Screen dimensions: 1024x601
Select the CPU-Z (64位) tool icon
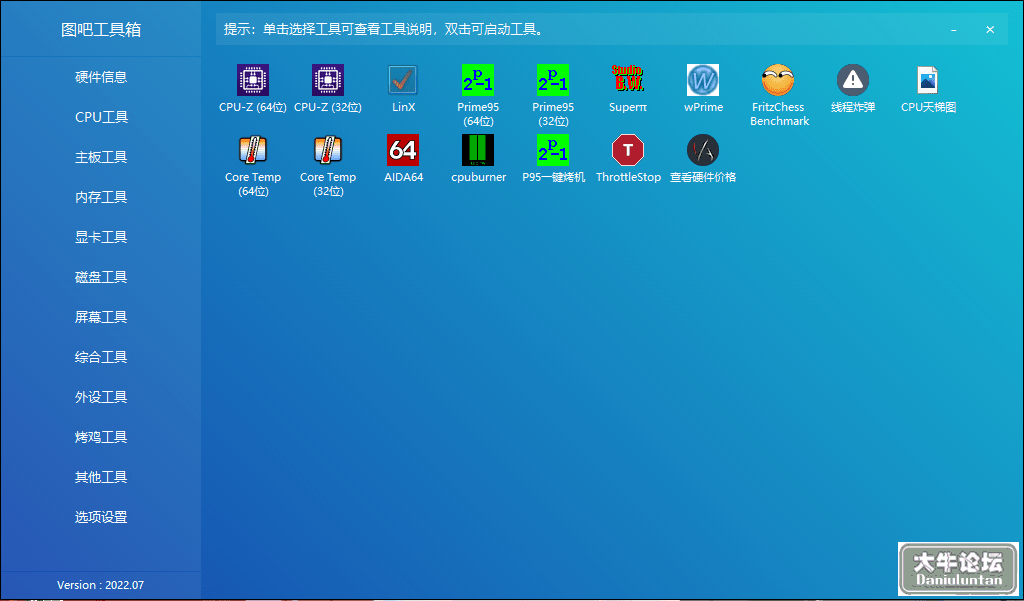point(253,80)
